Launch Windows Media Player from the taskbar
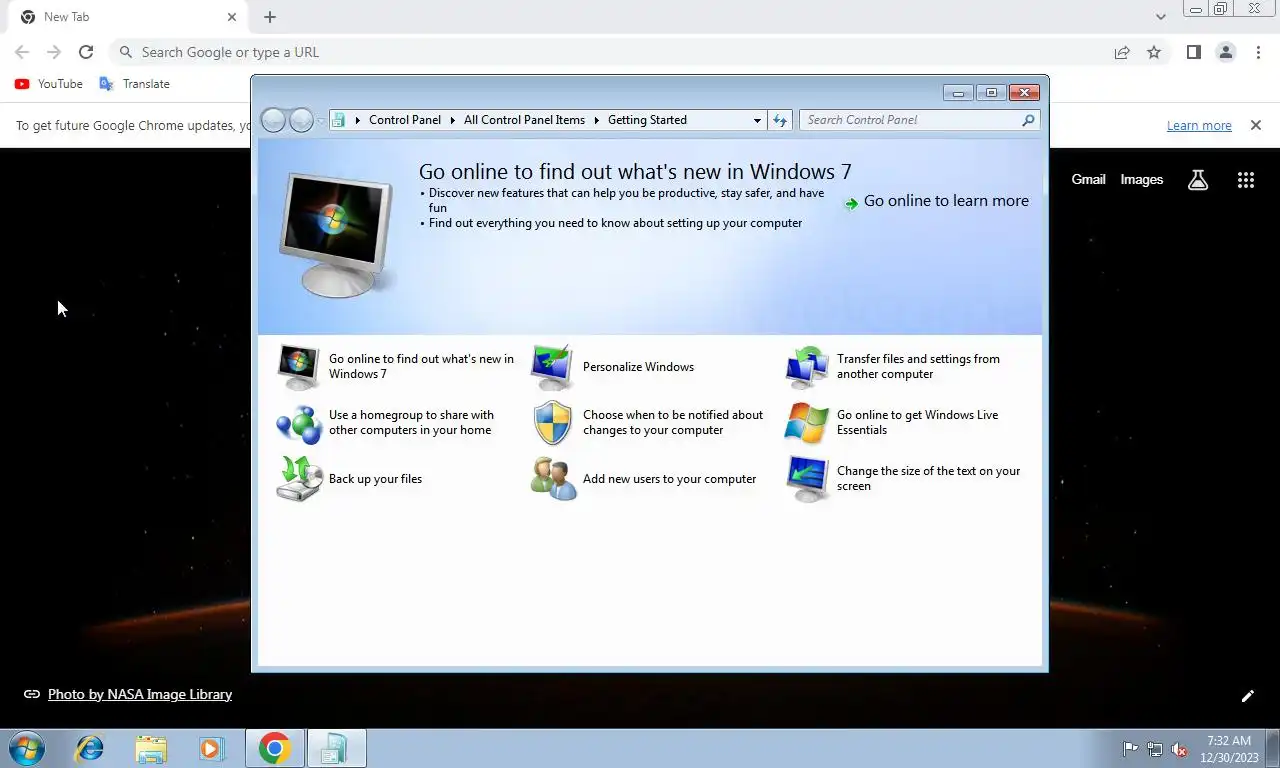The height and width of the screenshot is (768, 1280). point(212,748)
